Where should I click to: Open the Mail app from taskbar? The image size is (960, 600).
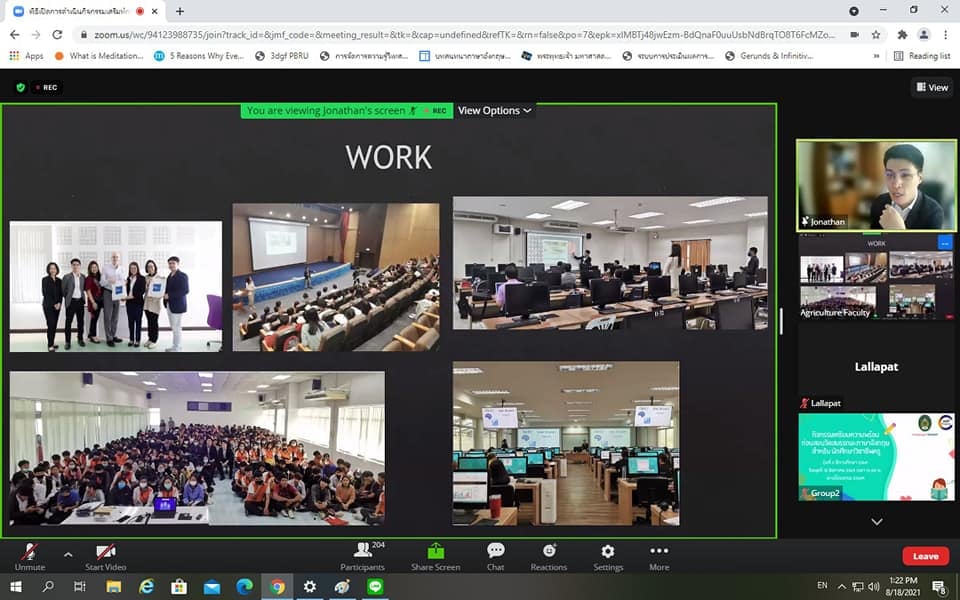point(212,587)
